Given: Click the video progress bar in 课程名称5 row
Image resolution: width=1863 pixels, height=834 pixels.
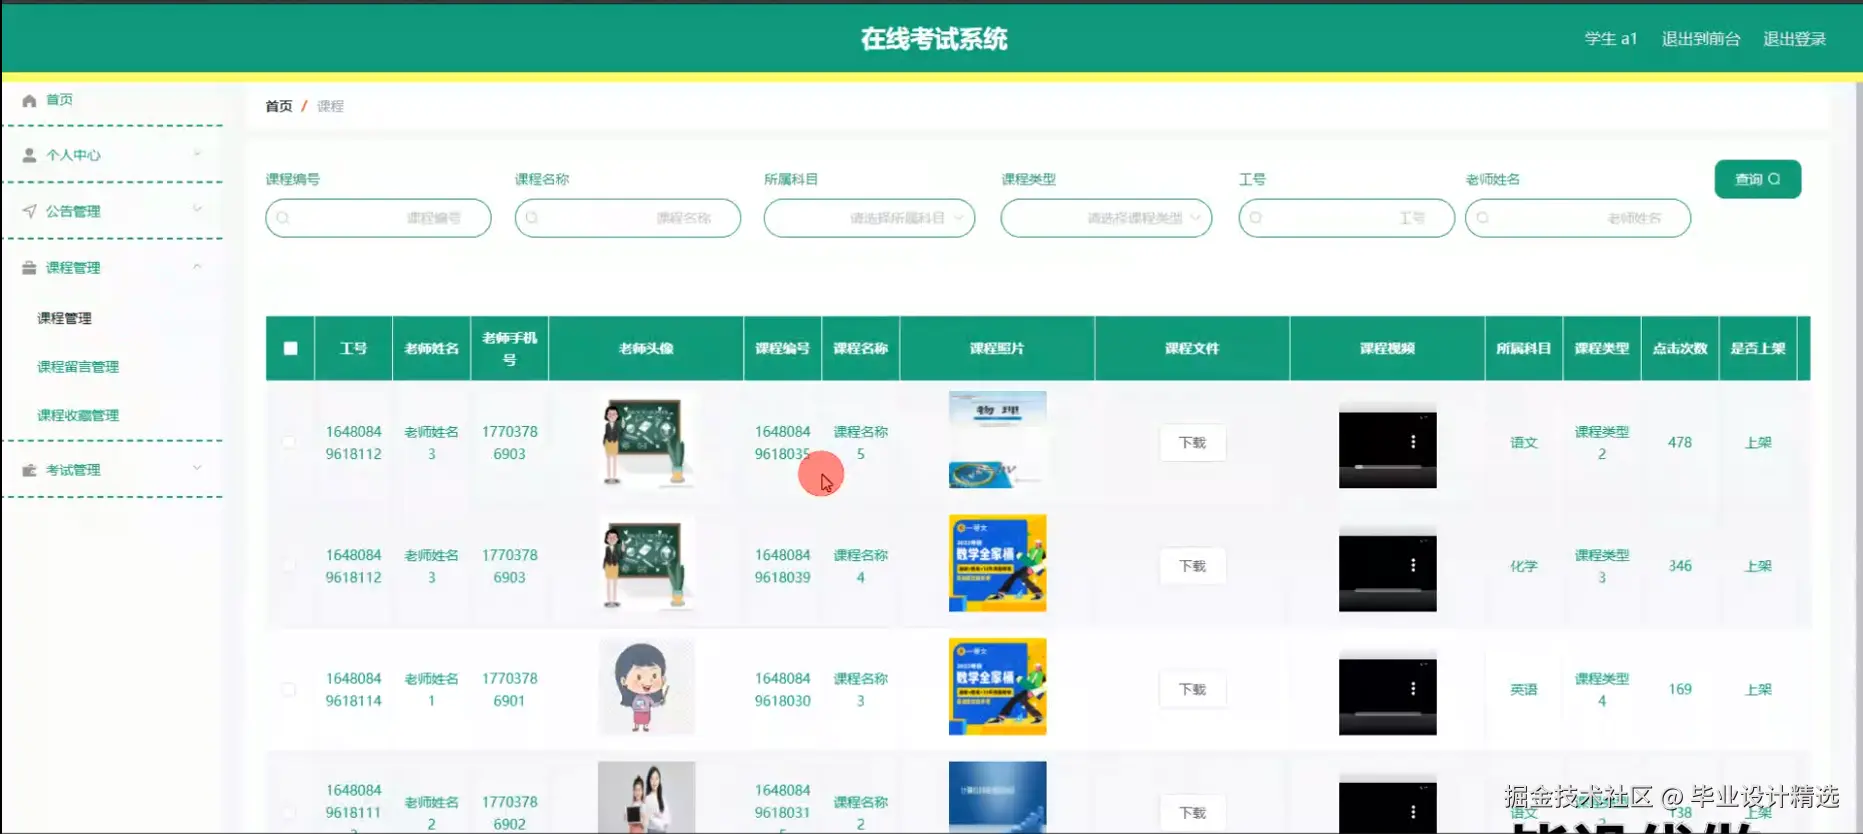Looking at the screenshot, I should 1387,467.
